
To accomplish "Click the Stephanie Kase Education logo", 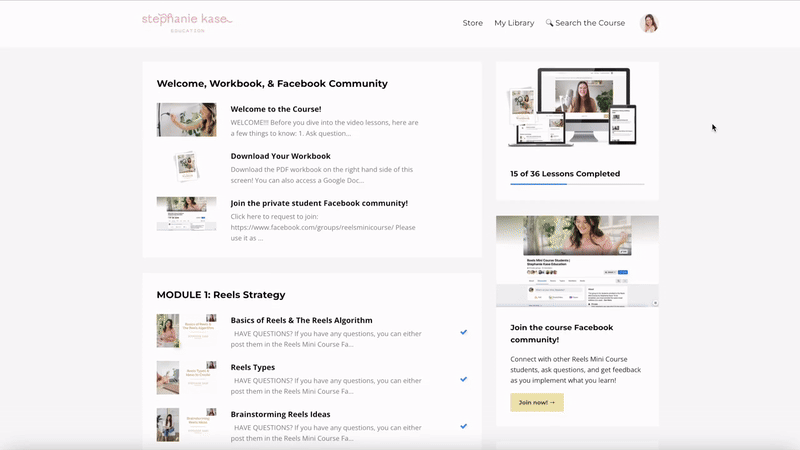I will (x=187, y=22).
